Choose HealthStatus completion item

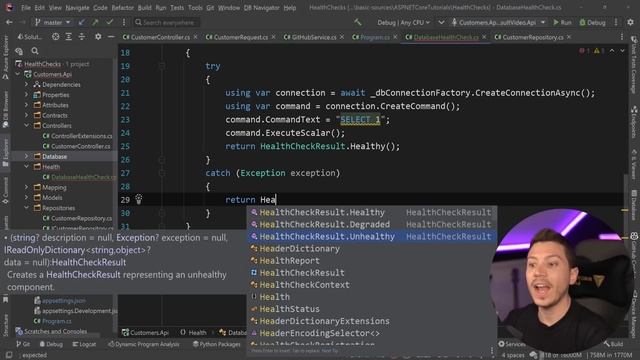pyautogui.click(x=371, y=309)
